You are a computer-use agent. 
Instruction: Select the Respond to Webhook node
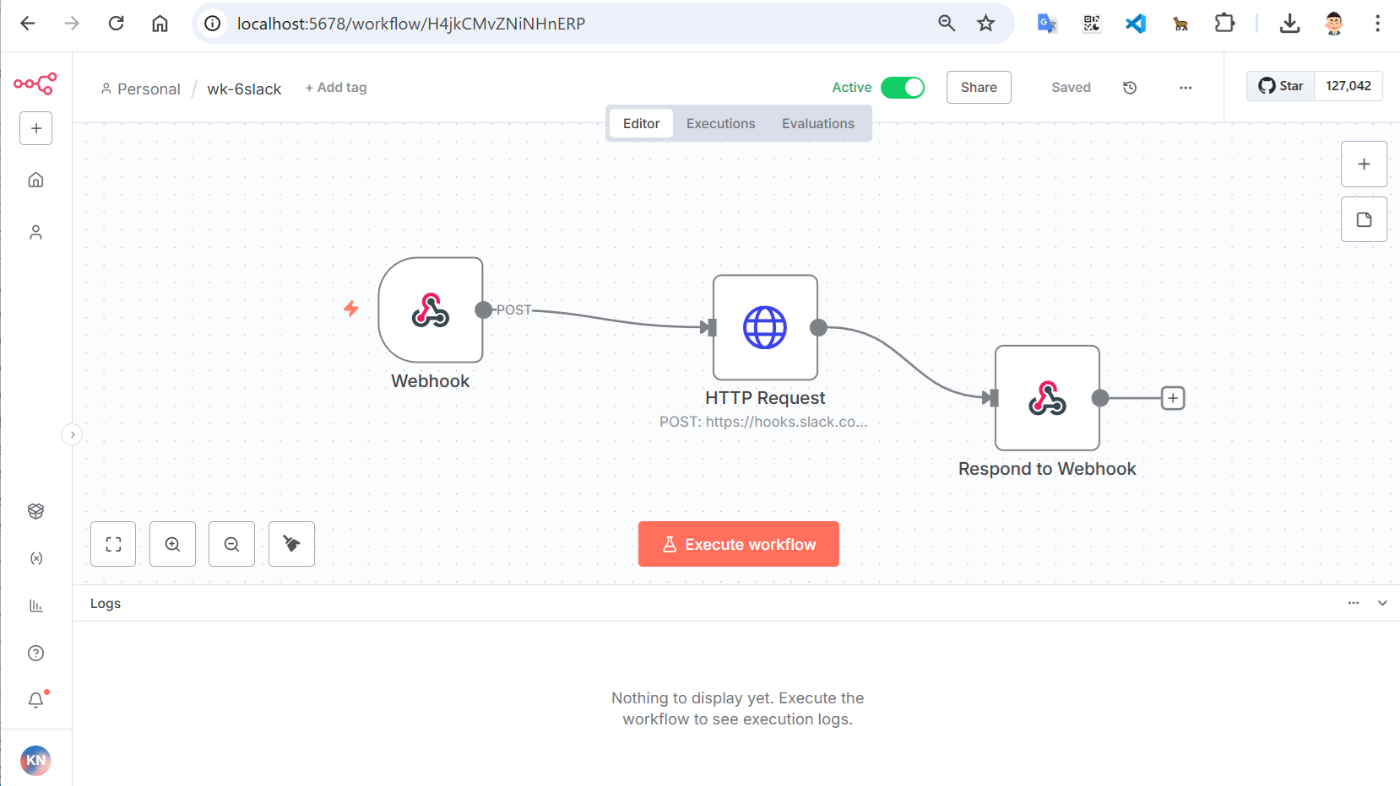(1047, 398)
